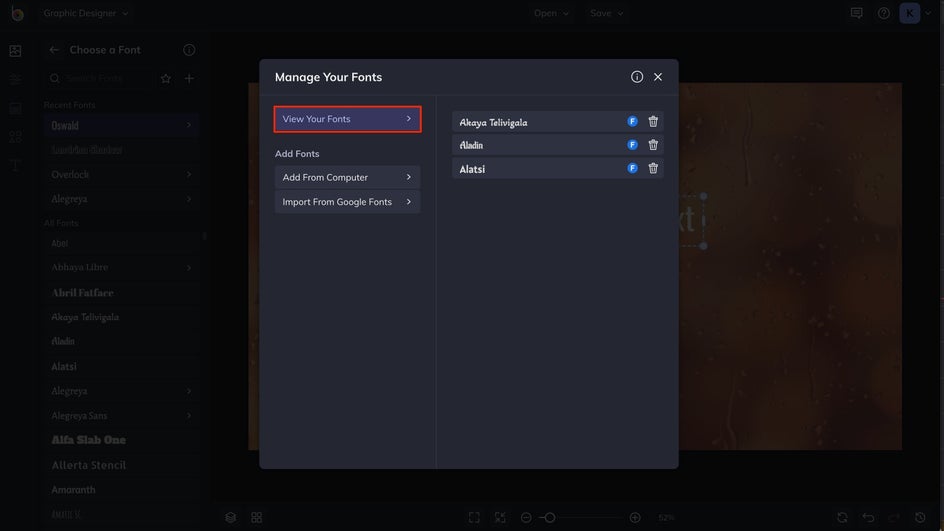Click the blue F badge for Alatsi
This screenshot has height=531, width=944.
pyautogui.click(x=632, y=168)
